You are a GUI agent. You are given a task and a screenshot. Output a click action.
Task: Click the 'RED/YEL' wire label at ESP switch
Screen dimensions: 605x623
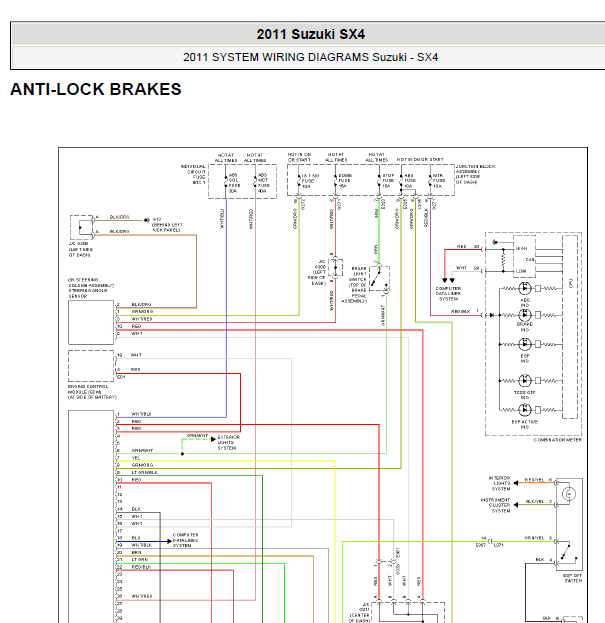click(534, 480)
